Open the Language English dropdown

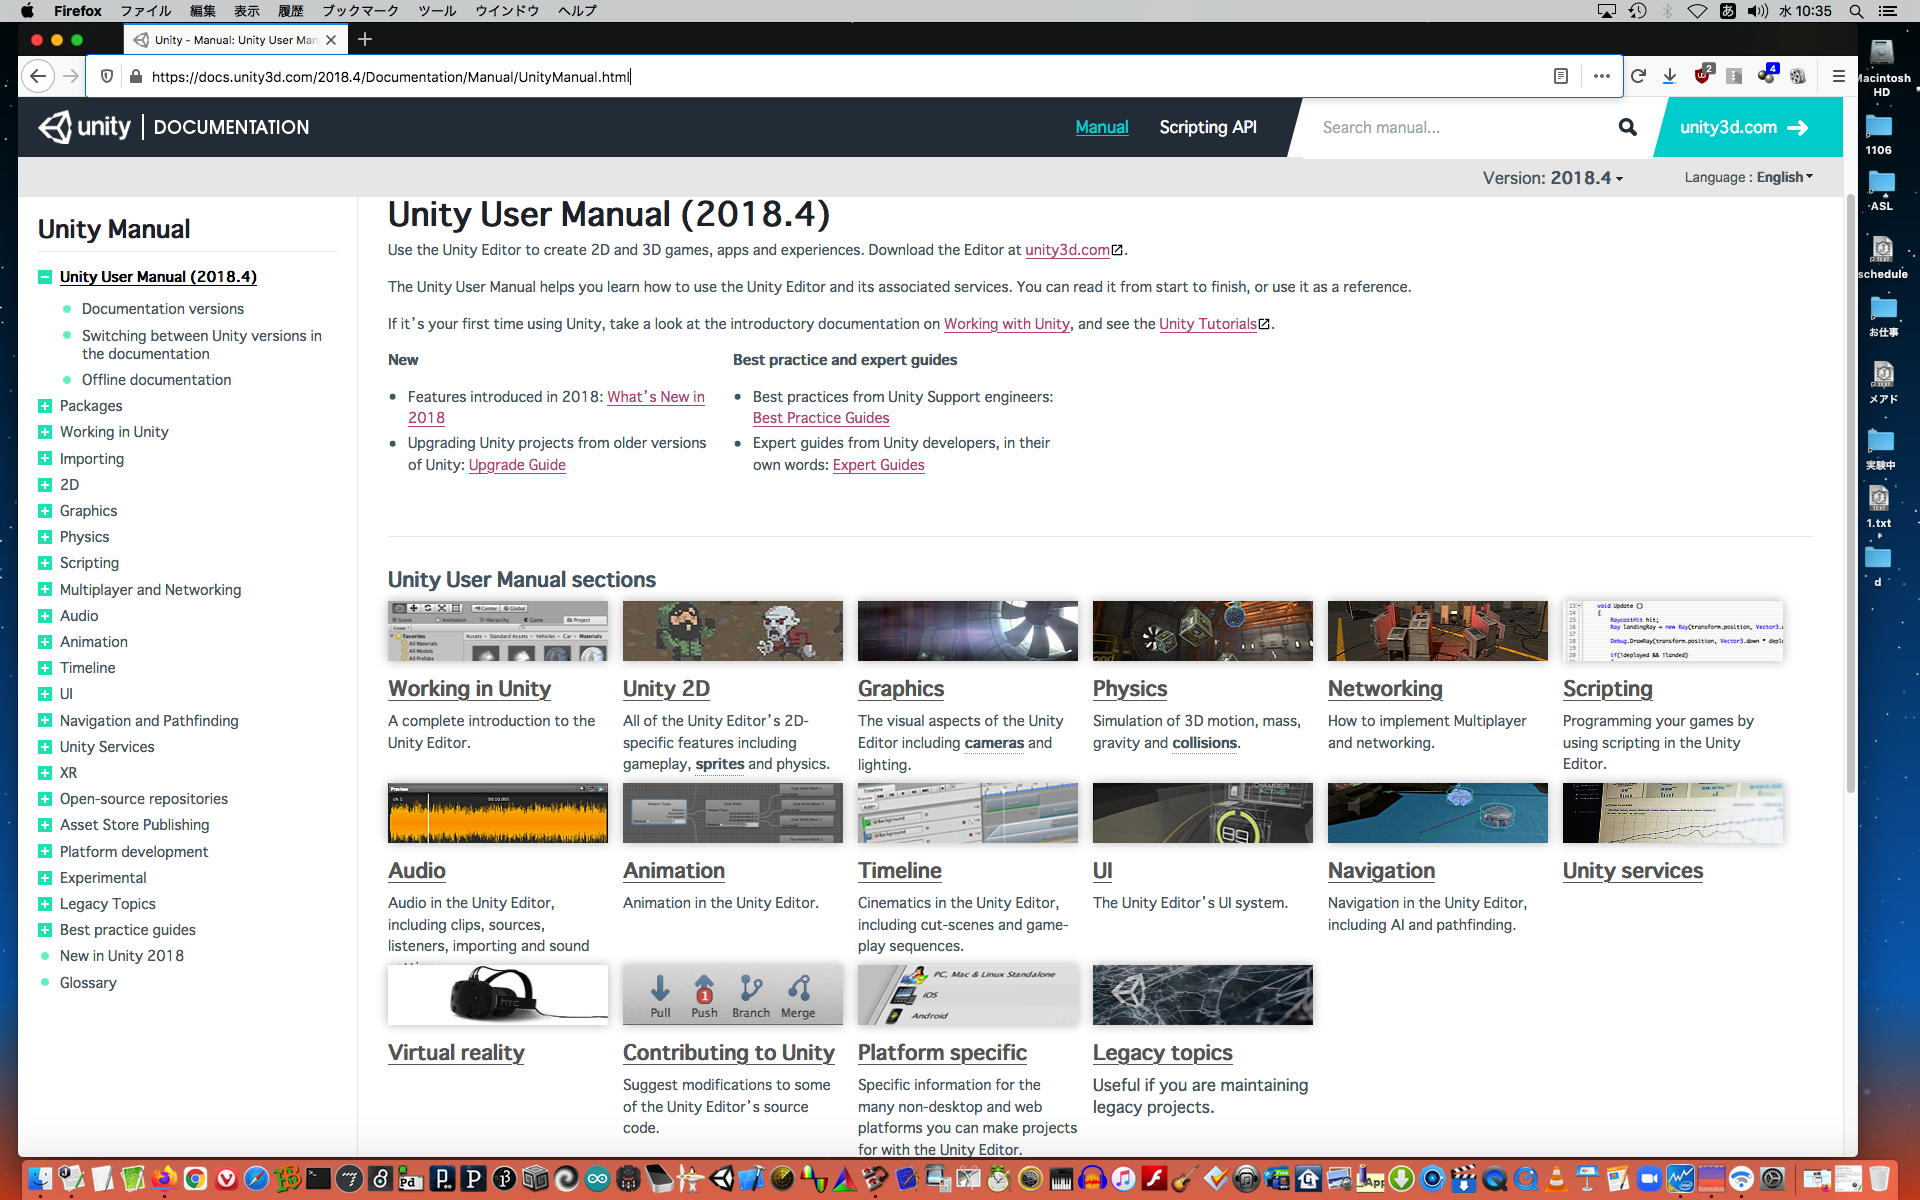pos(1748,177)
